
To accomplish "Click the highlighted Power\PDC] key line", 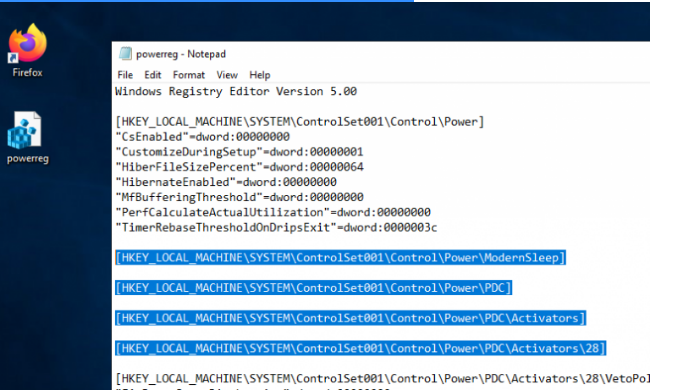I will click(x=314, y=288).
